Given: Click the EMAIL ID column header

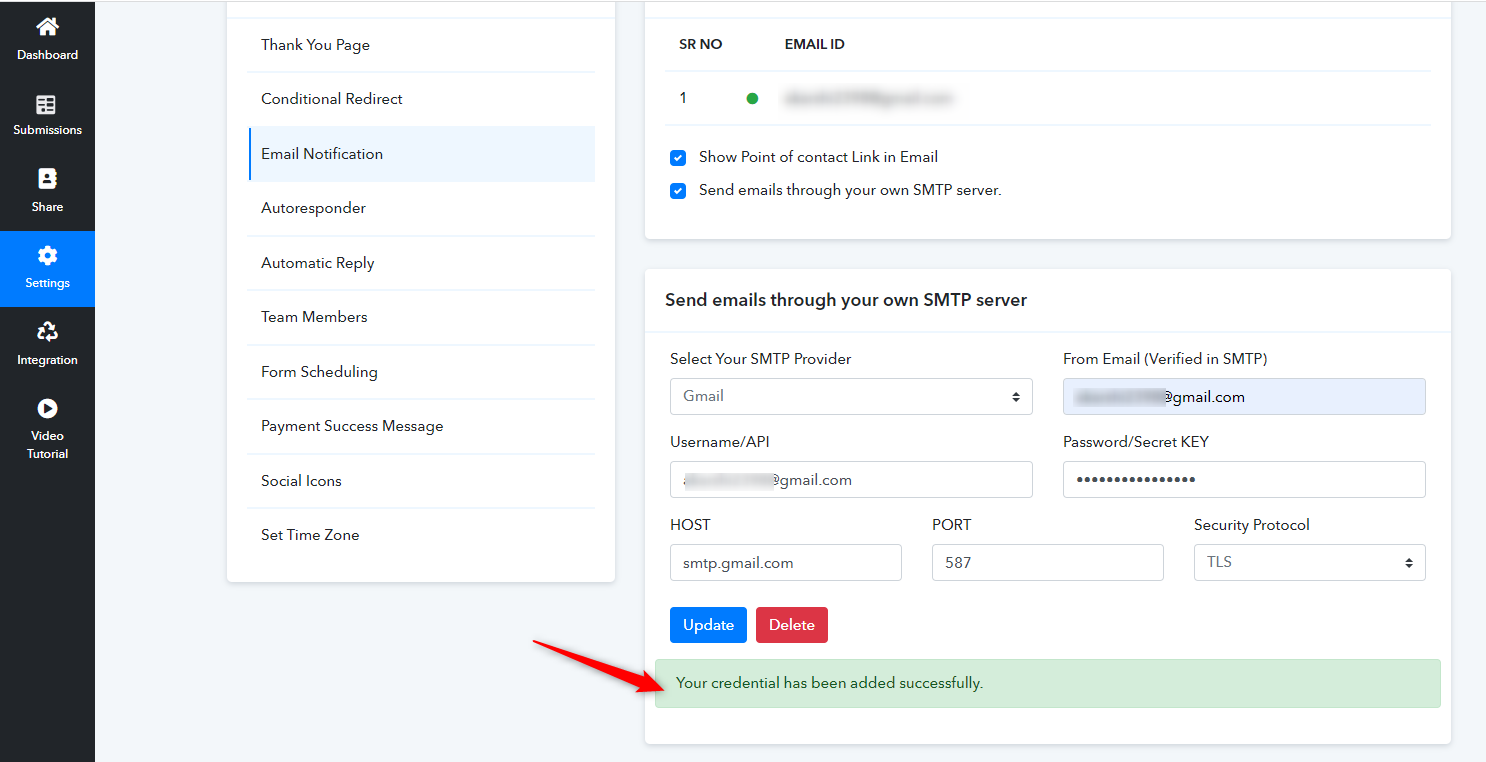Looking at the screenshot, I should point(814,44).
